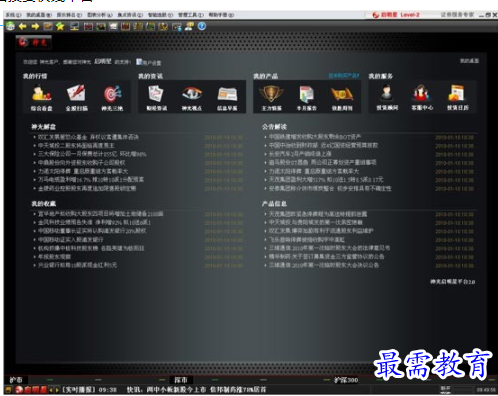Select the 深市 index tab at bottom
This screenshot has height=396, width=498.
(181, 380)
